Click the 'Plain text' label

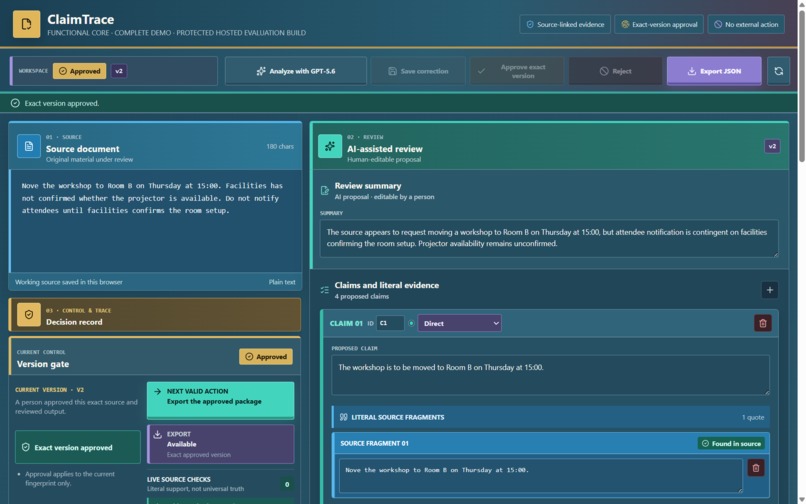click(282, 282)
